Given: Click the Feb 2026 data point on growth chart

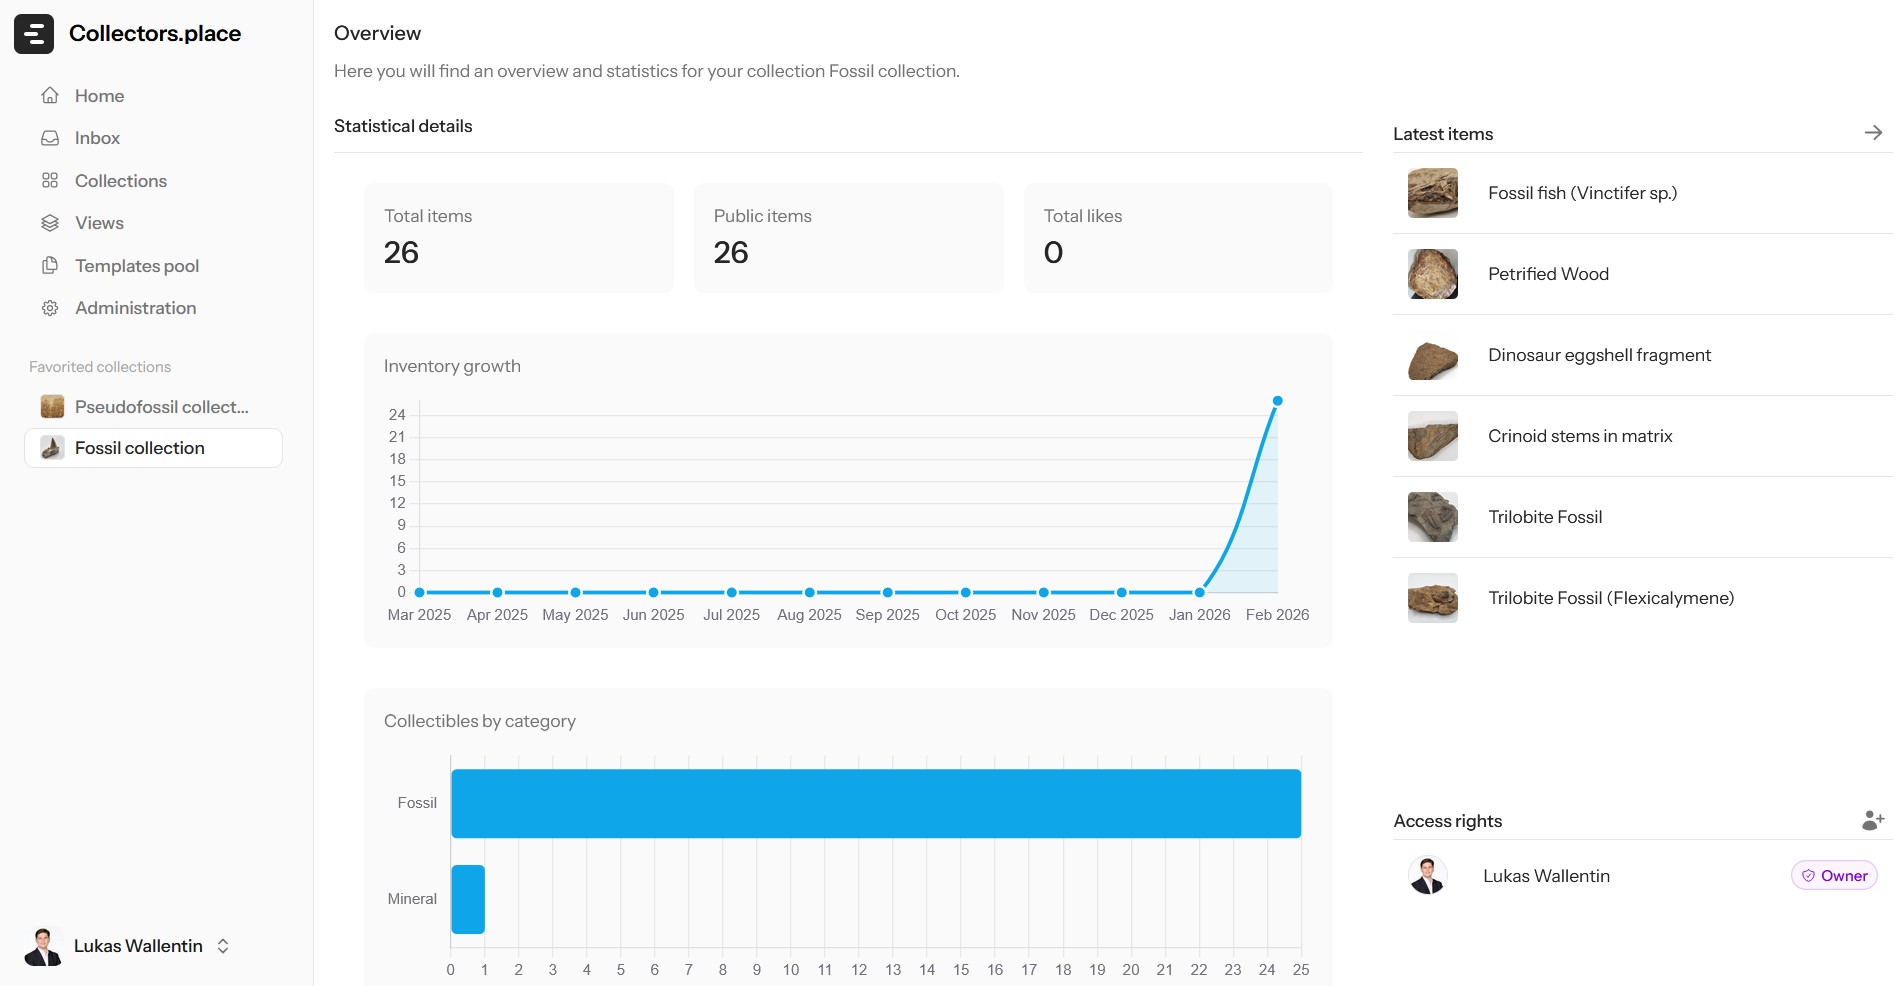Looking at the screenshot, I should (1277, 400).
